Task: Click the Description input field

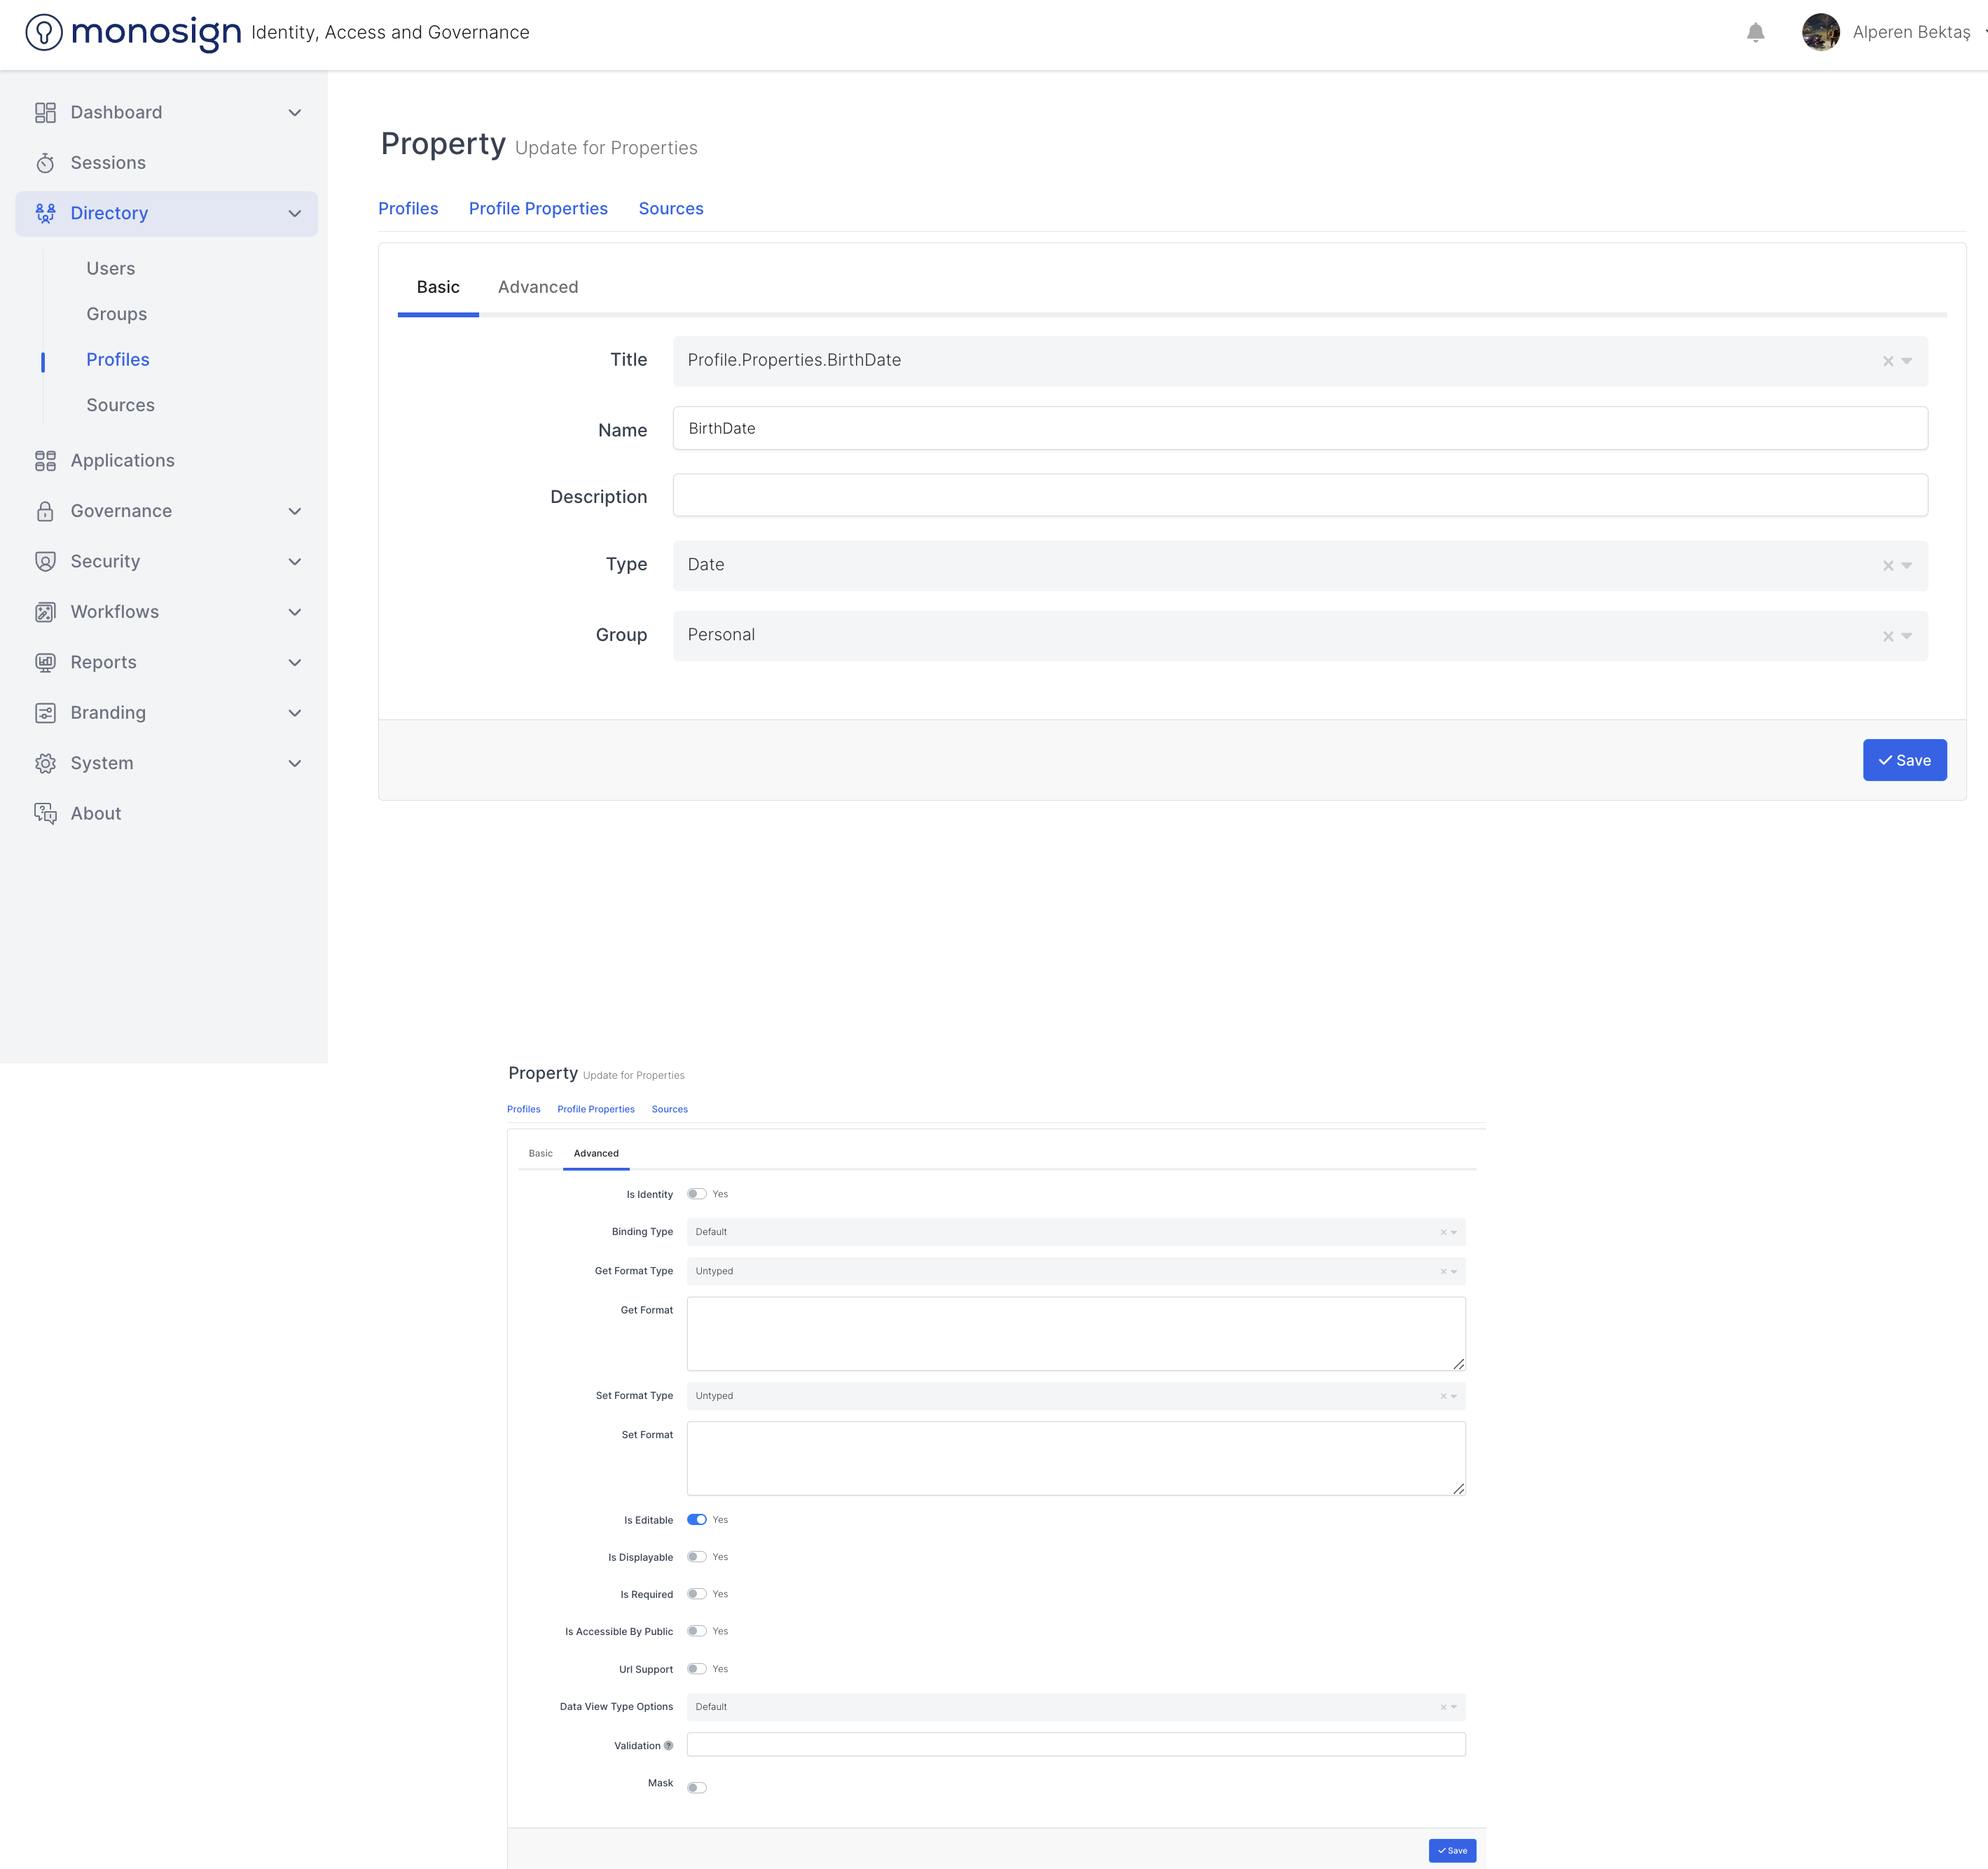Action: (1299, 496)
